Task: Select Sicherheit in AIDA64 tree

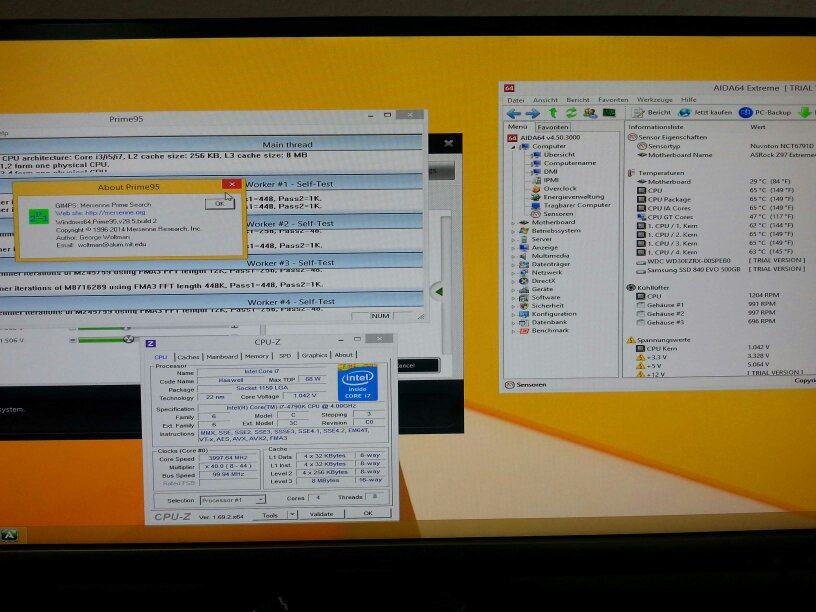Action: pyautogui.click(x=542, y=305)
